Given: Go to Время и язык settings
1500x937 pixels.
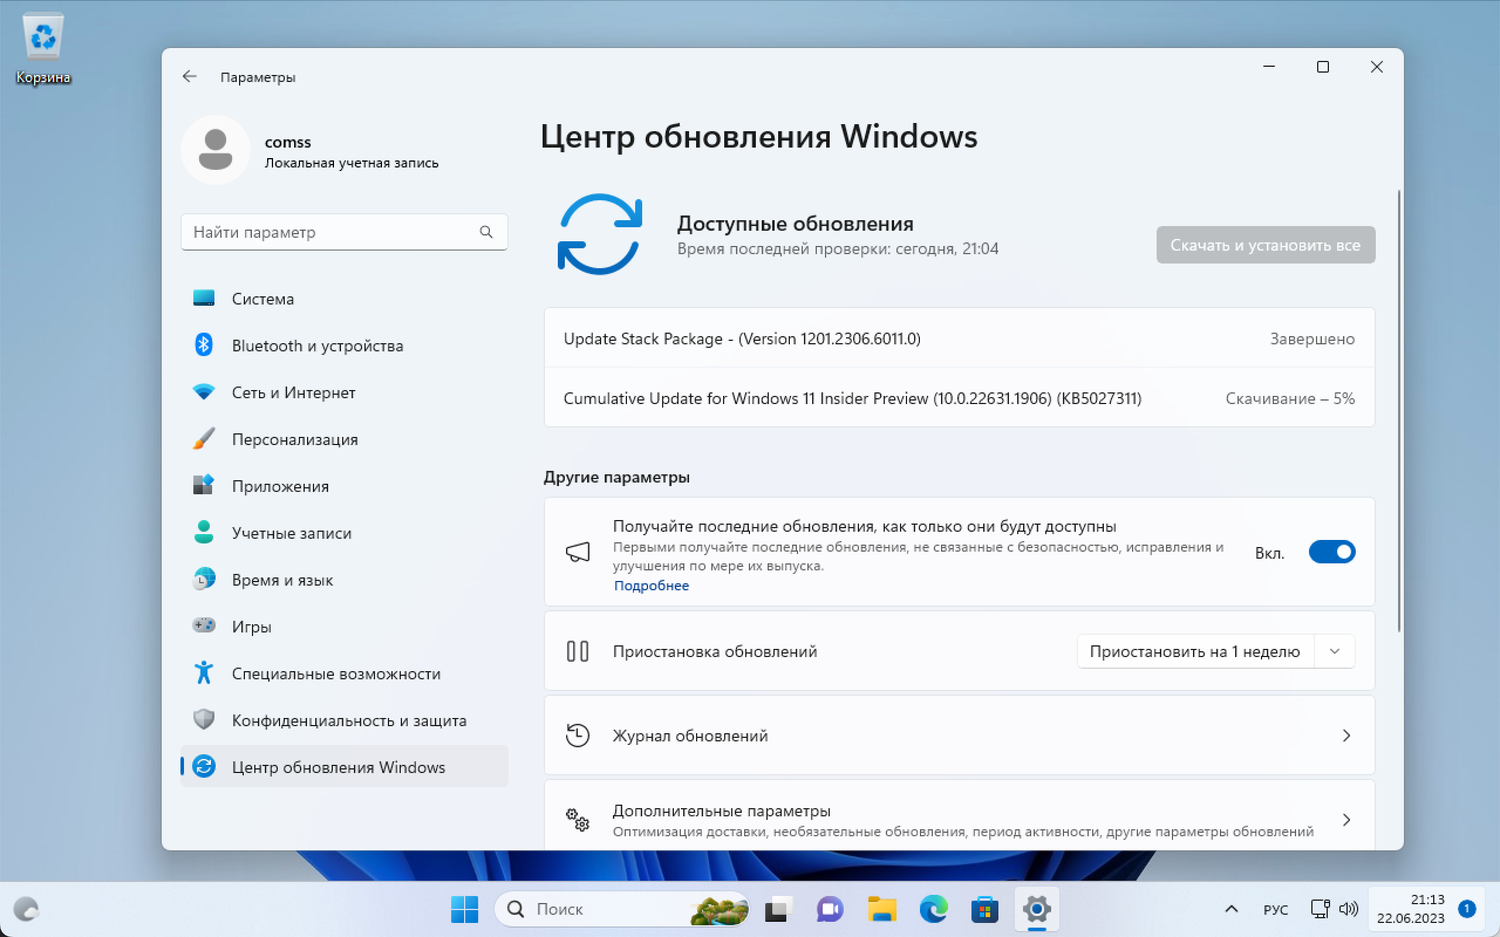Looking at the screenshot, I should point(344,580).
